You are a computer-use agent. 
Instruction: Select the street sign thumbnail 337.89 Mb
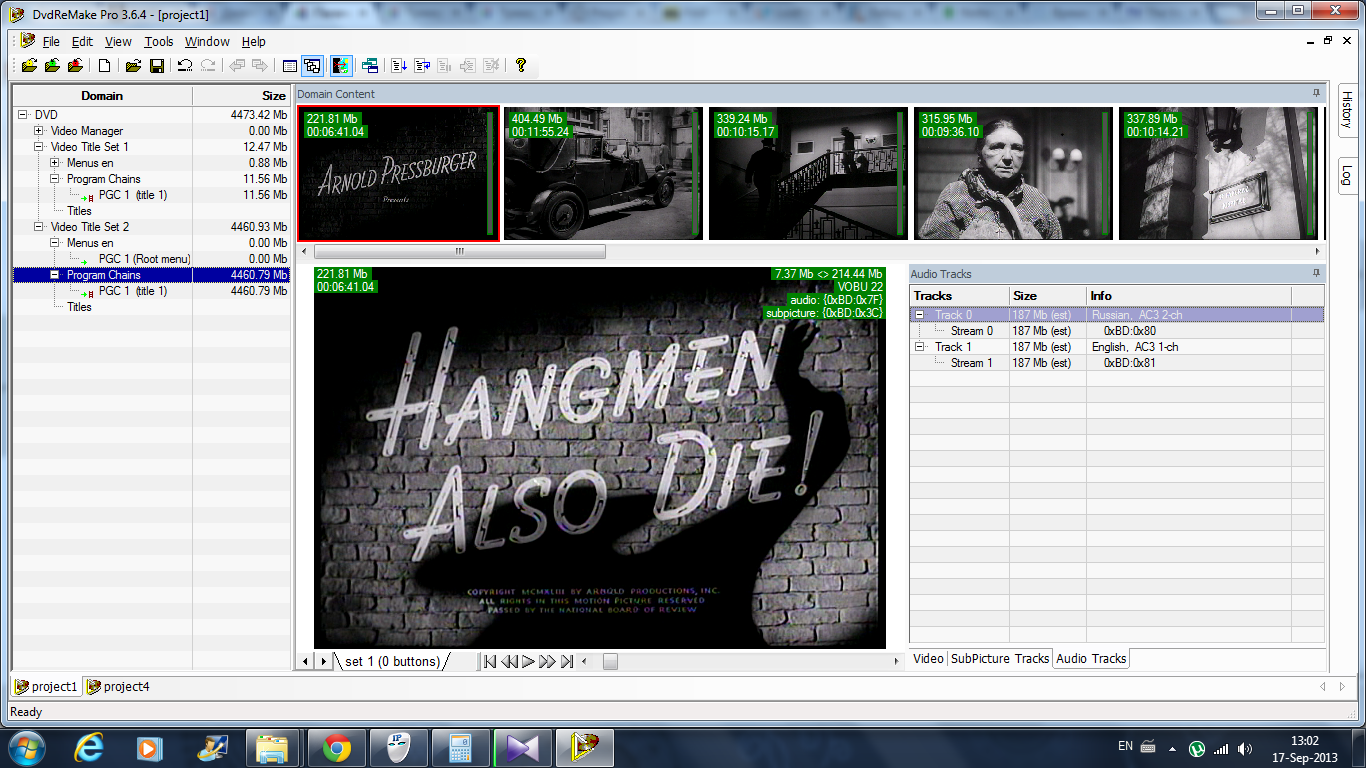coord(1218,174)
